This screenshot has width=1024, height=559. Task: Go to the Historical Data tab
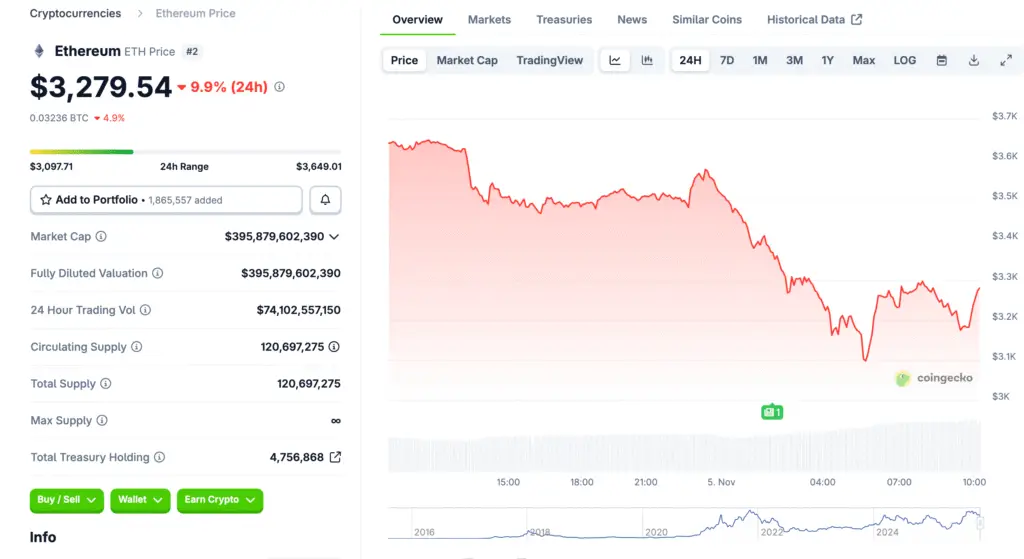[814, 19]
